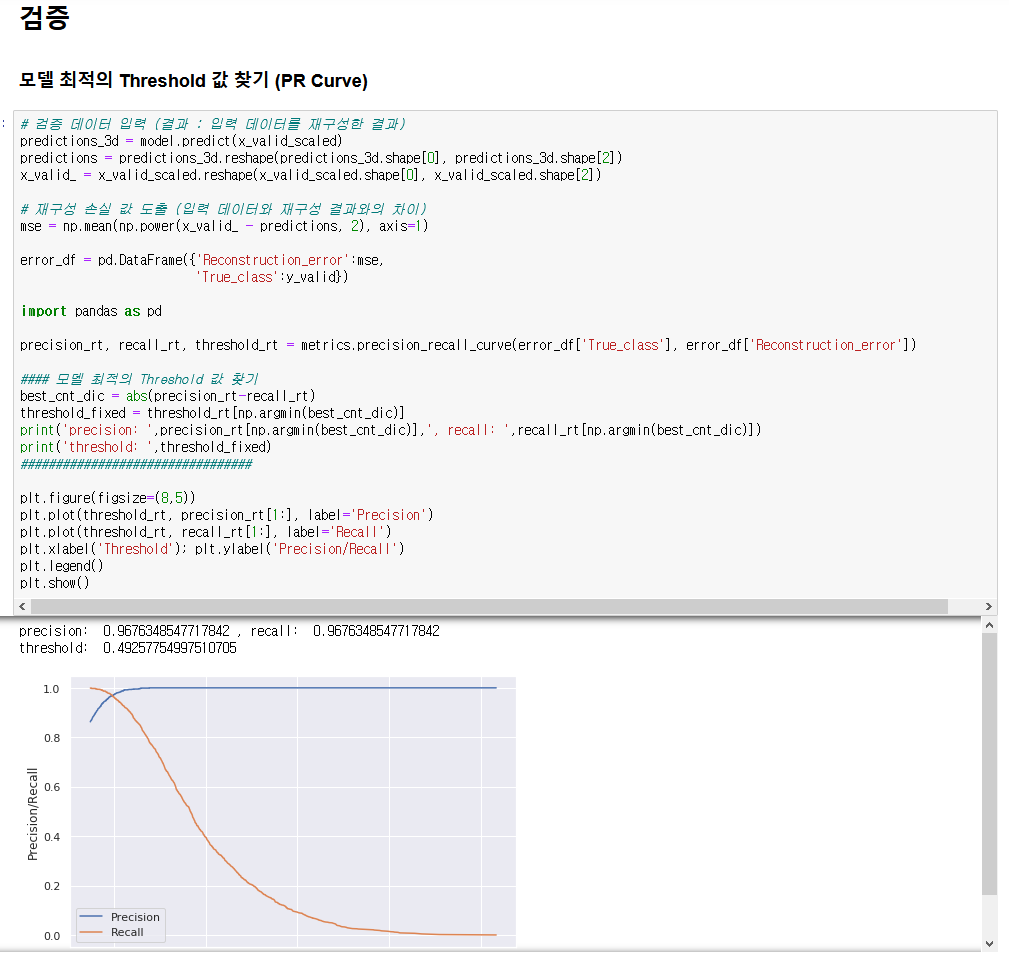1009x959 pixels.
Task: Click the plt.xlabel('Threshold') code line
Action: [x=212, y=549]
